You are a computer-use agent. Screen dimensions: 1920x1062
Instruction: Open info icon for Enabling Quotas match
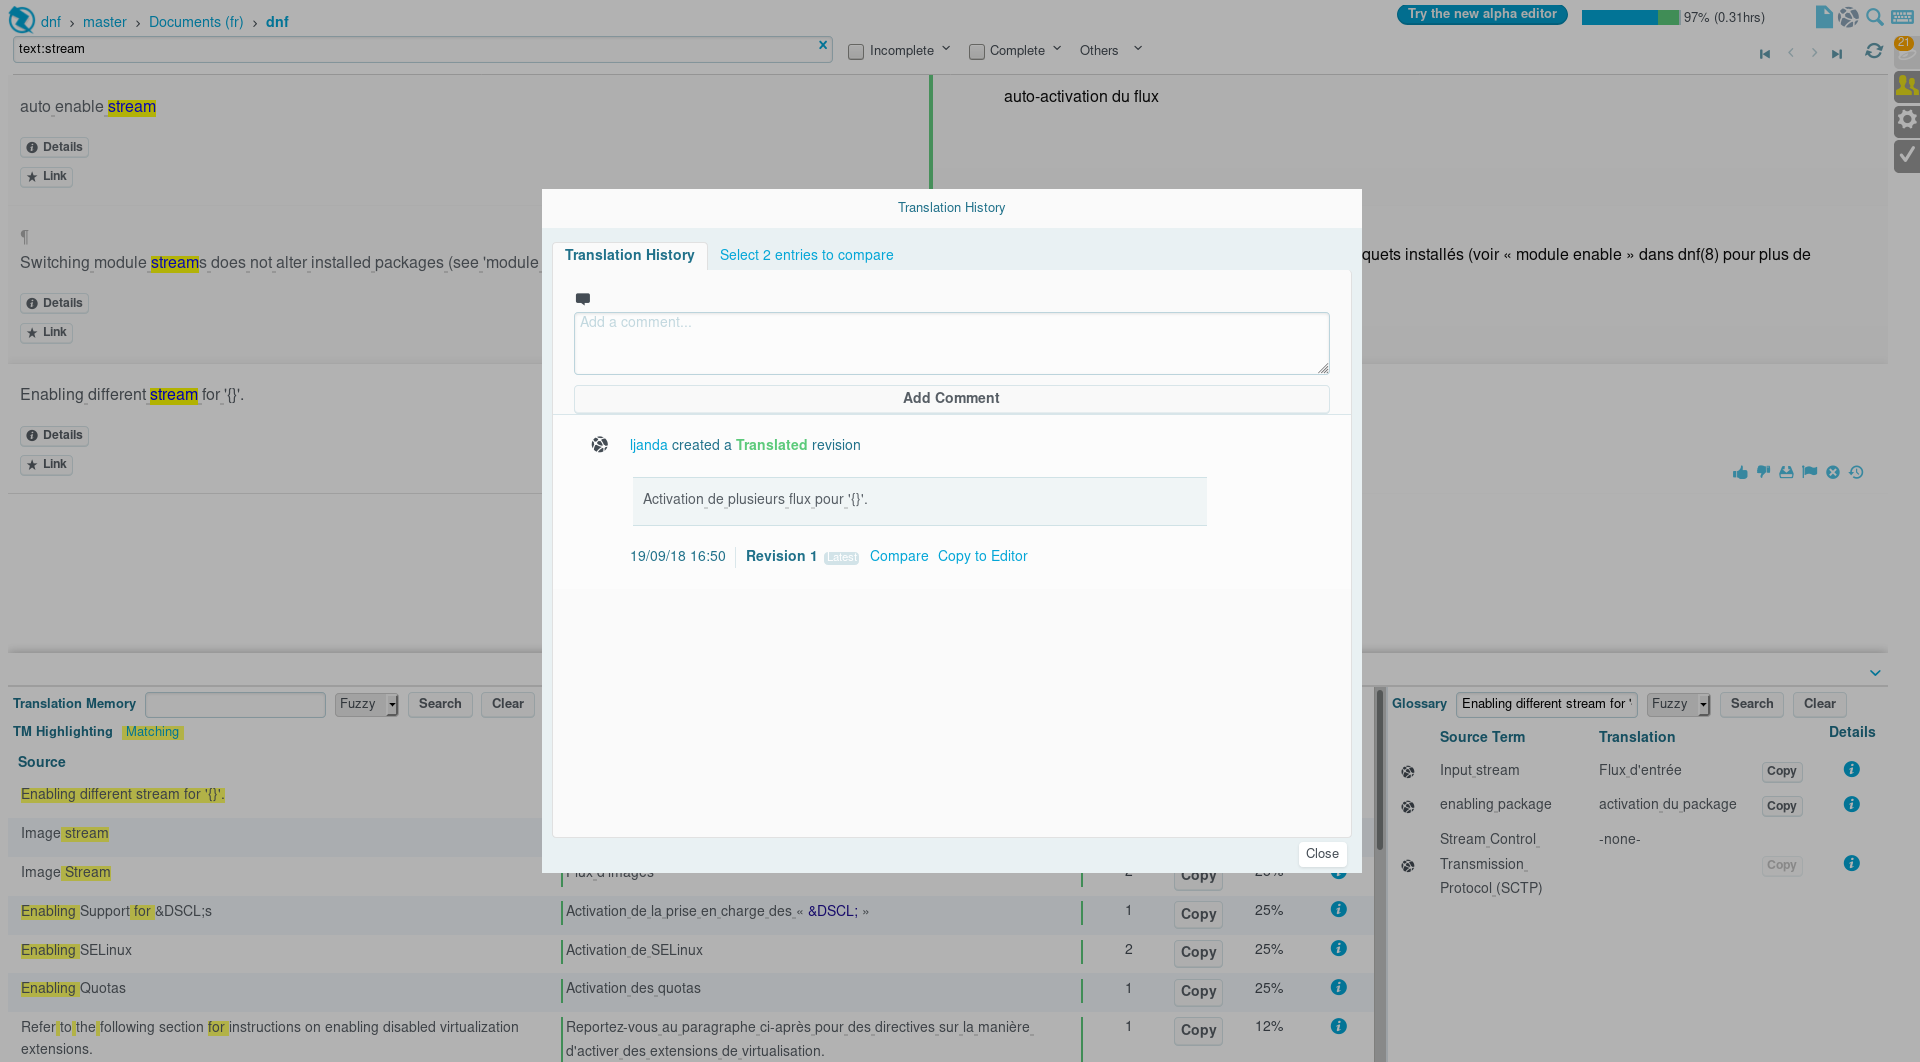(1339, 987)
